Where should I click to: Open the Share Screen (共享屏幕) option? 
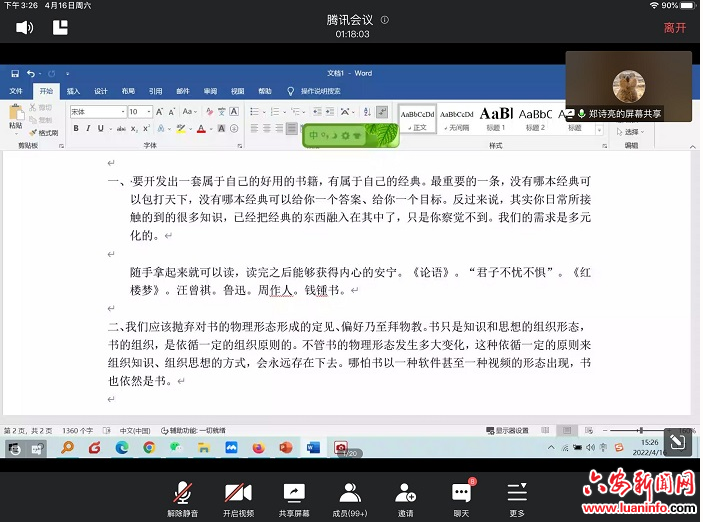[293, 497]
